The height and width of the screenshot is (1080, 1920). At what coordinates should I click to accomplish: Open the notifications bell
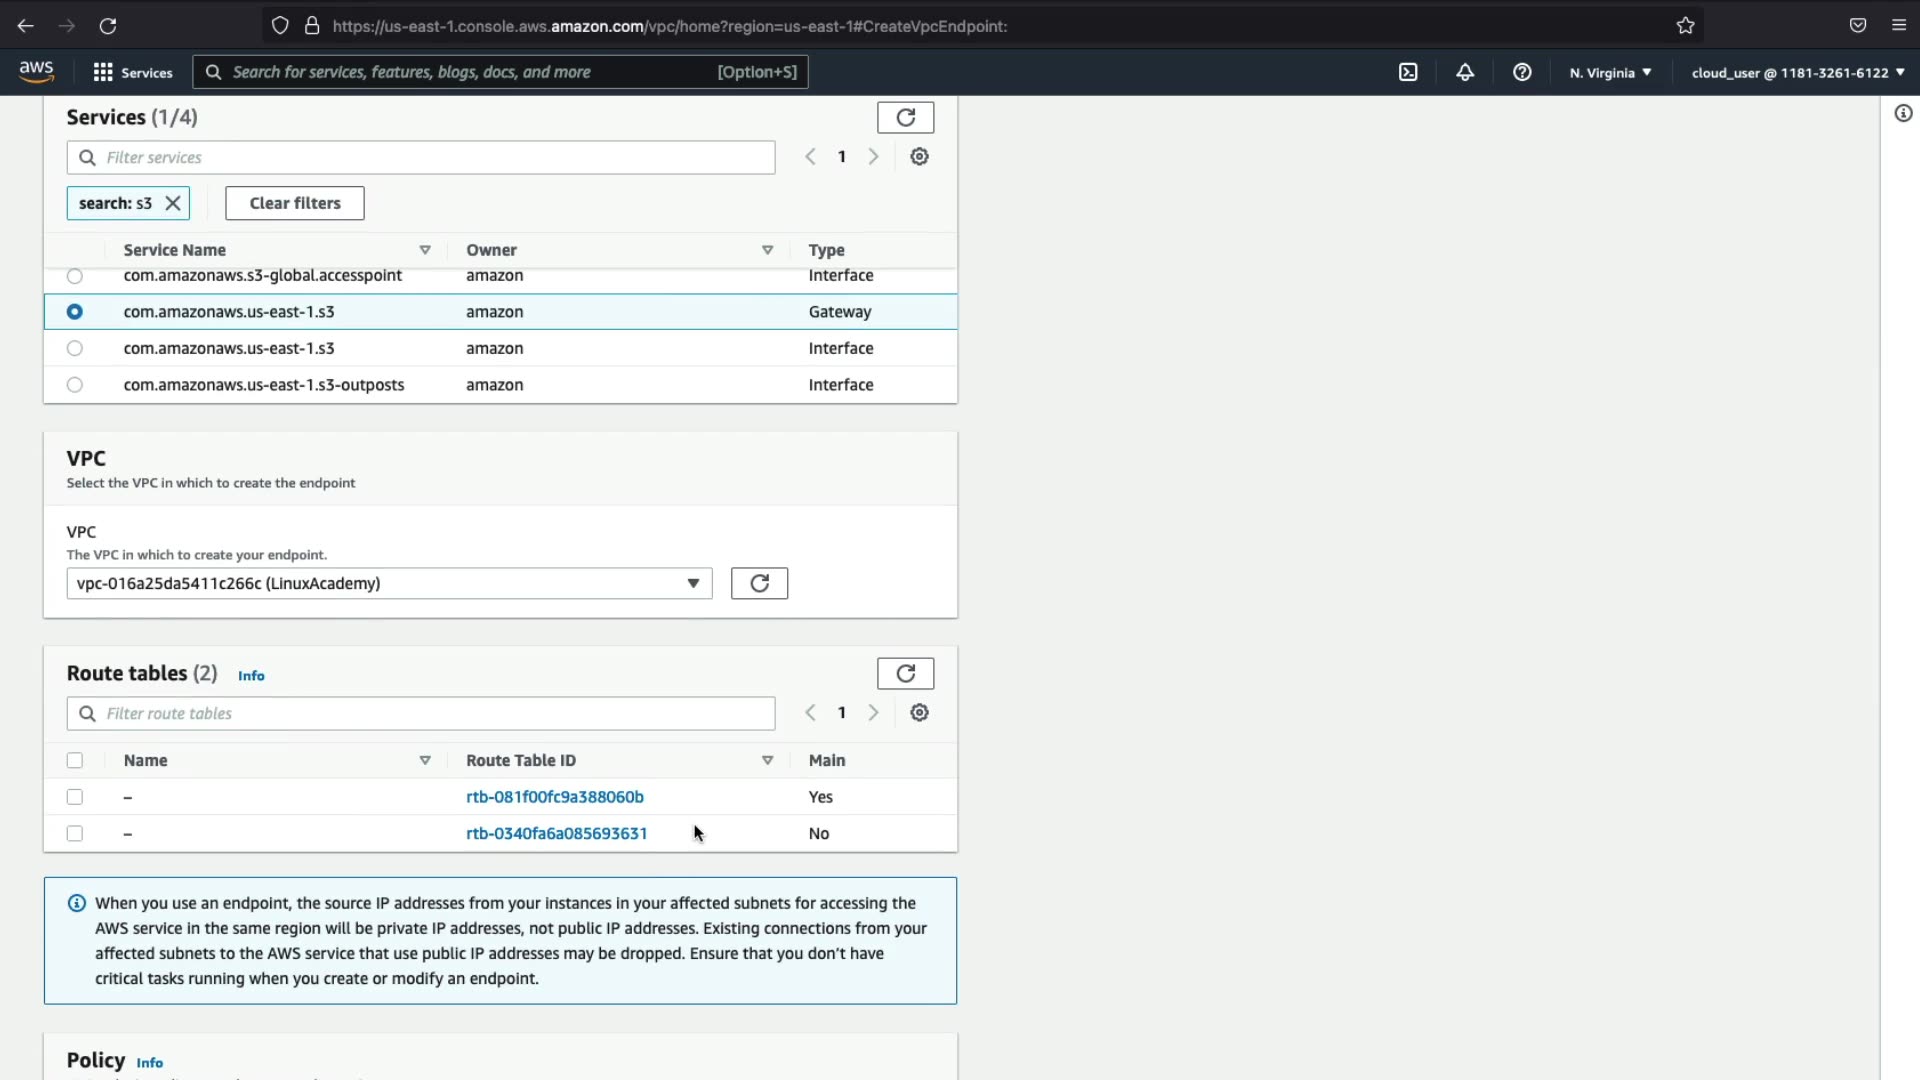(1465, 72)
